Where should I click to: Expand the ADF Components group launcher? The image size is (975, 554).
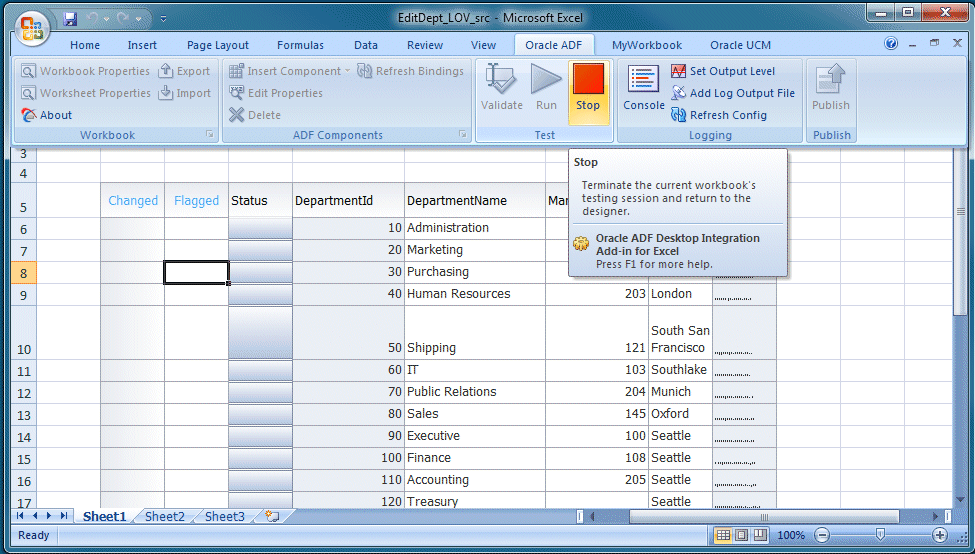click(x=463, y=134)
